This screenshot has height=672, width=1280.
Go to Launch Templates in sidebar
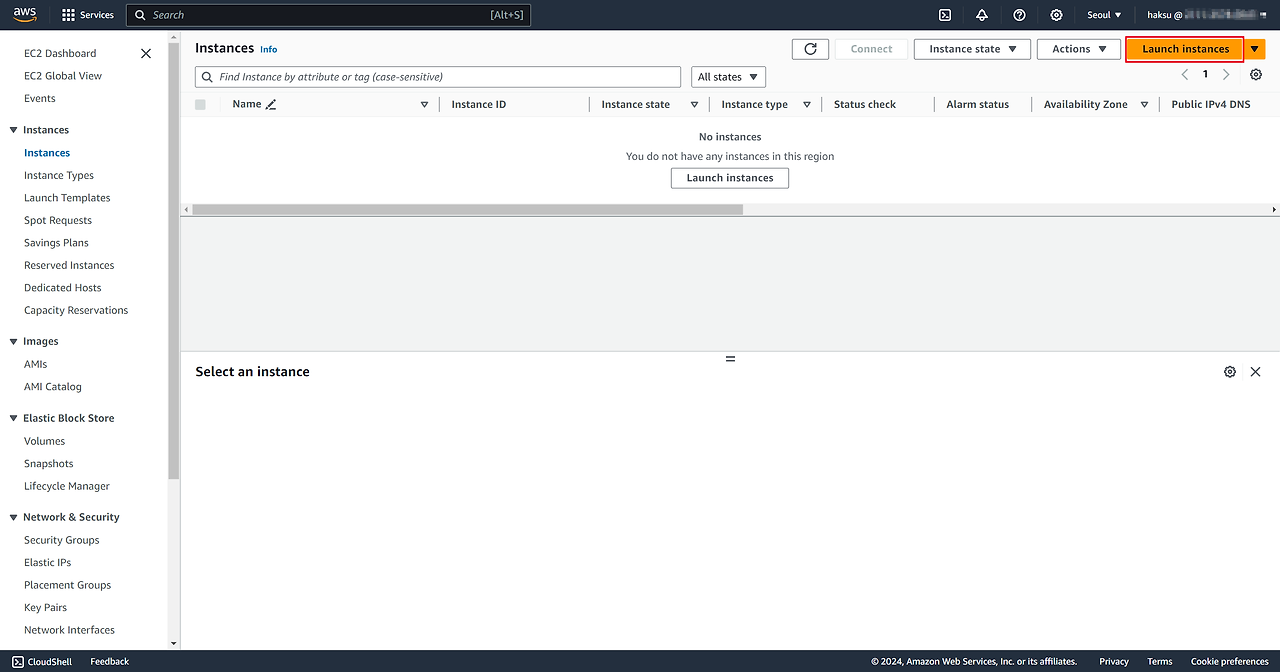[67, 198]
